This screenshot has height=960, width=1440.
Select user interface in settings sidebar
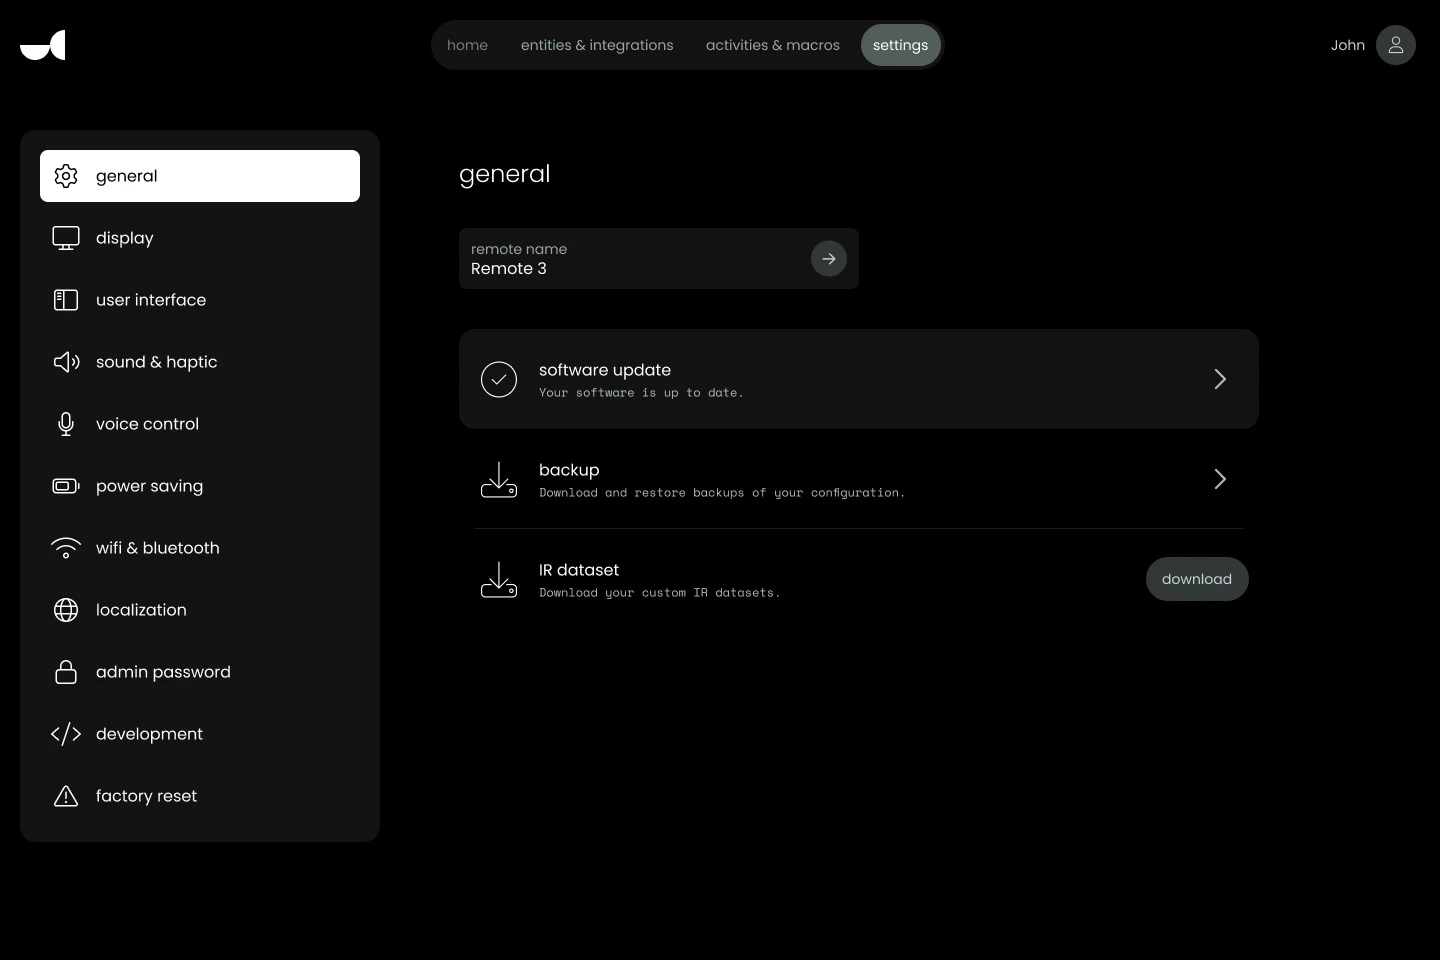(151, 300)
